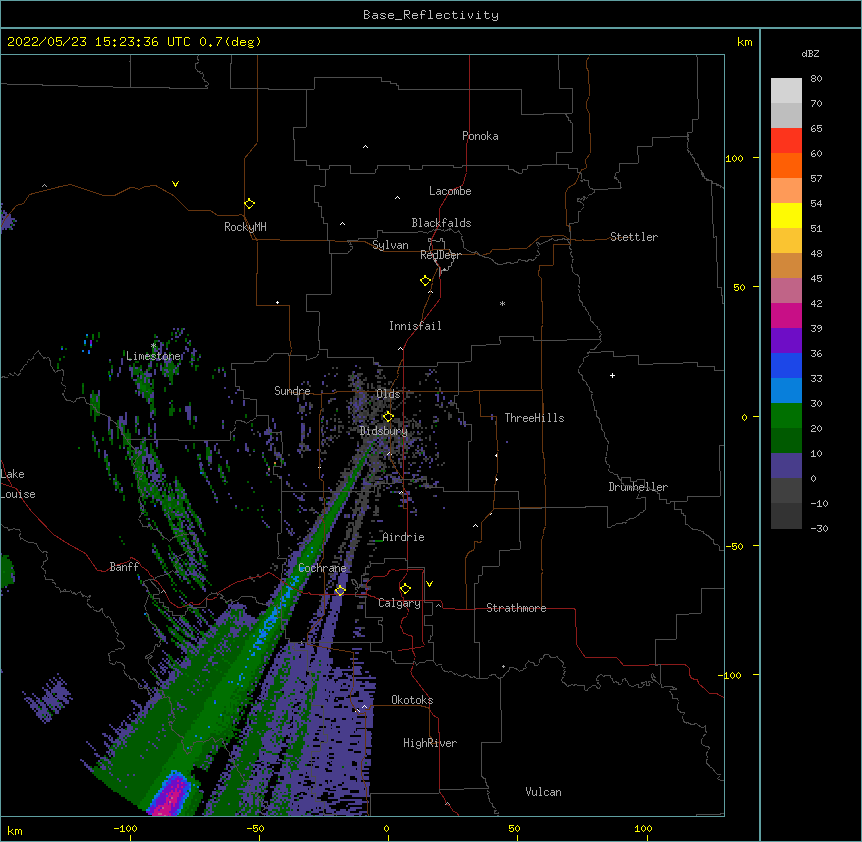This screenshot has width=862, height=842.
Task: Click the HighRiver label
Action: pos(430,743)
